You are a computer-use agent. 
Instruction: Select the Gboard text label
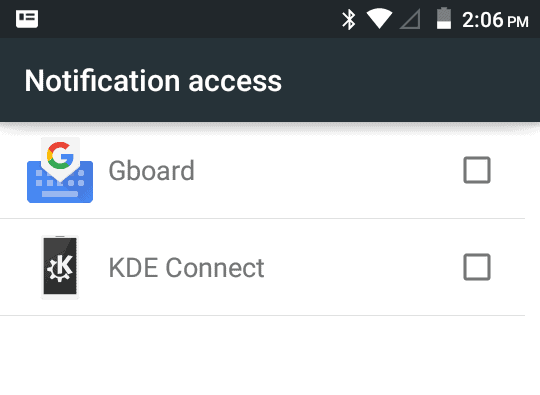[152, 170]
